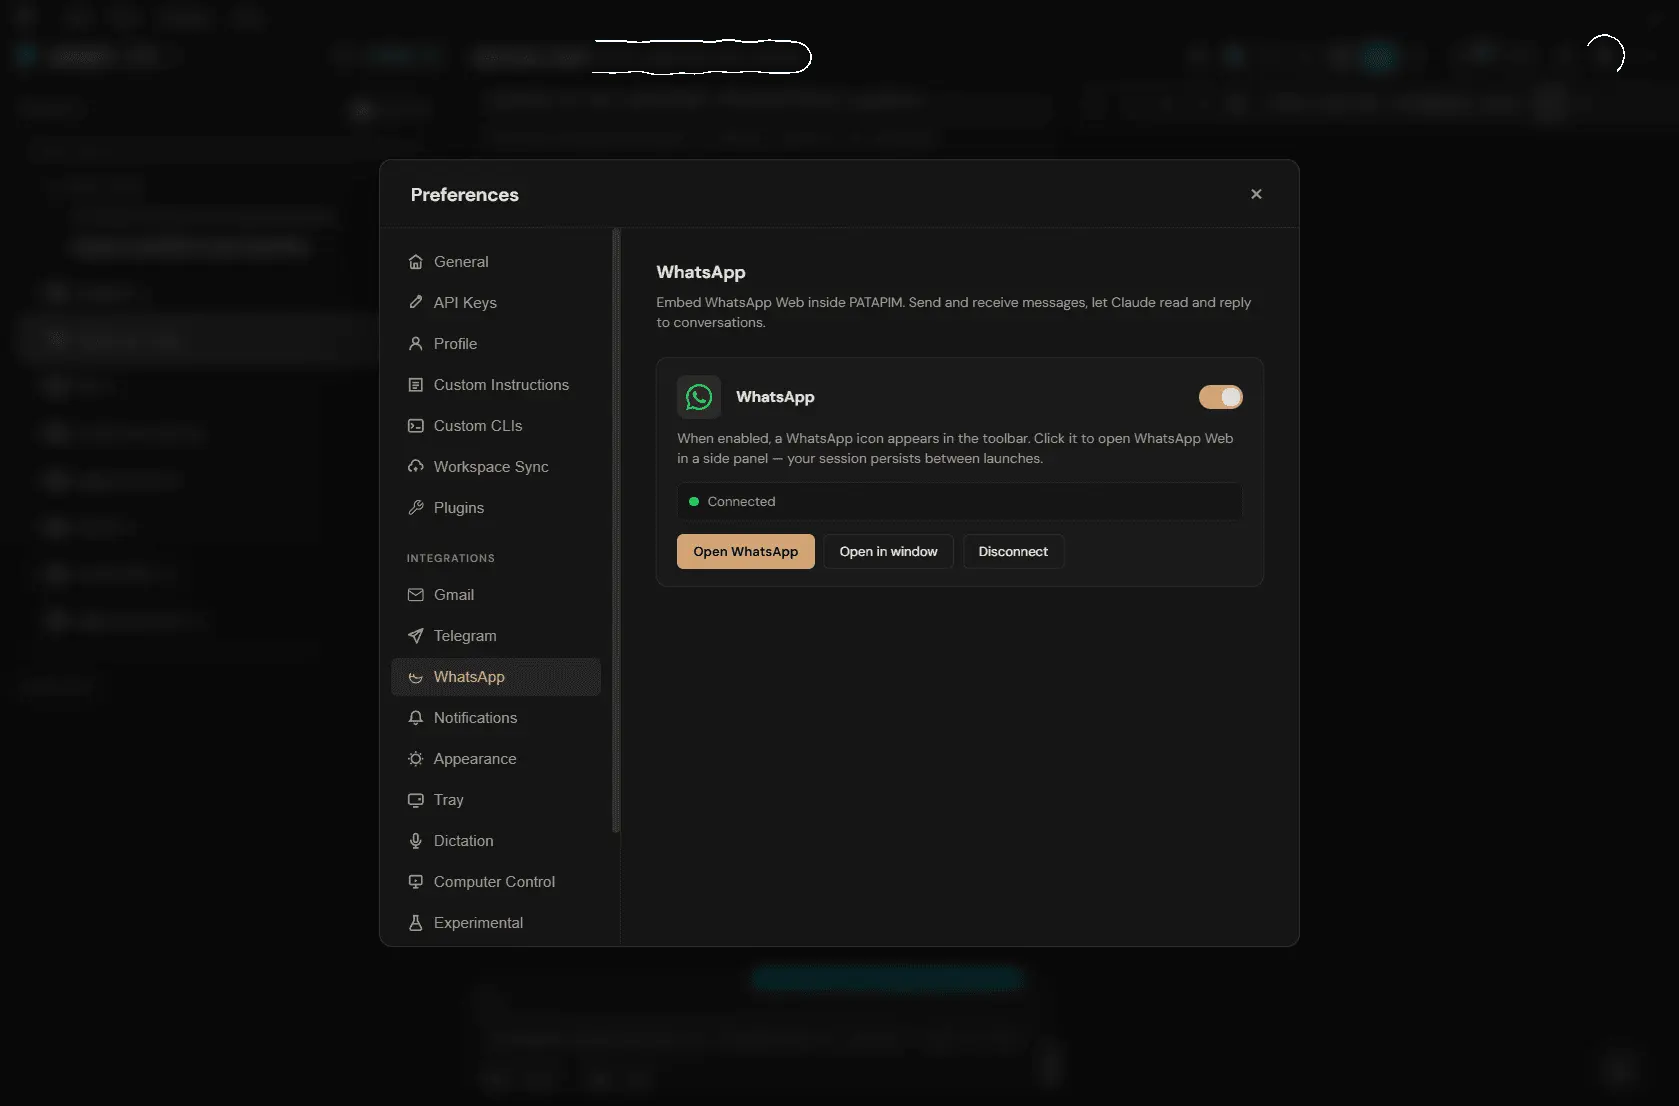
Task: Disable the WhatsApp integration toggle
Action: coord(1221,397)
